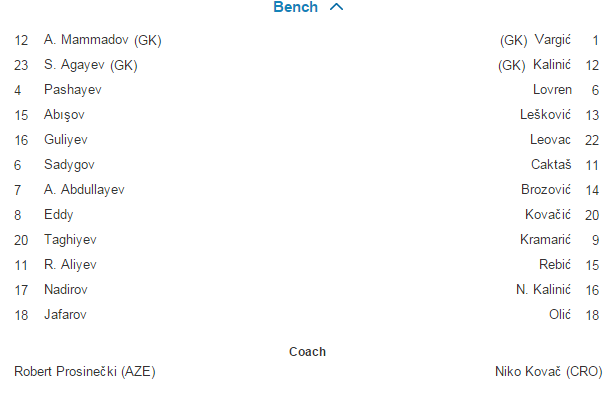Click Sadygov's name
This screenshot has width=615, height=406.
[68, 165]
